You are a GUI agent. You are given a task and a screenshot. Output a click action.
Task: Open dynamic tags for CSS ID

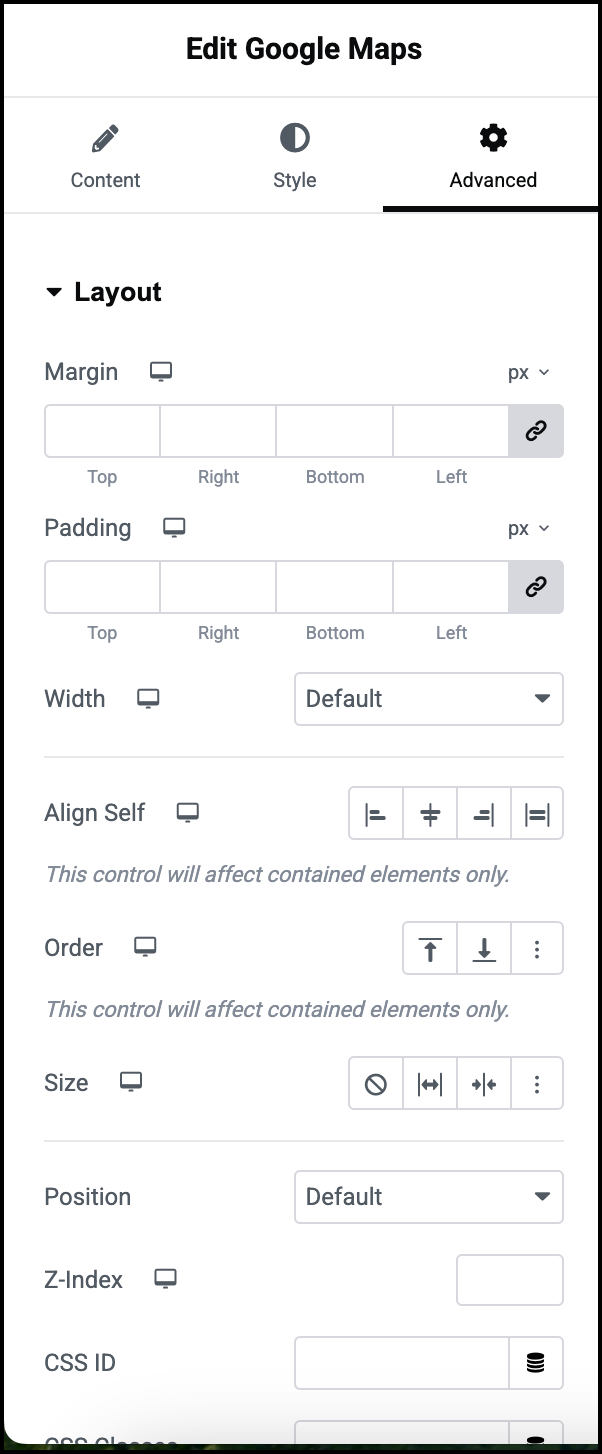(537, 1363)
